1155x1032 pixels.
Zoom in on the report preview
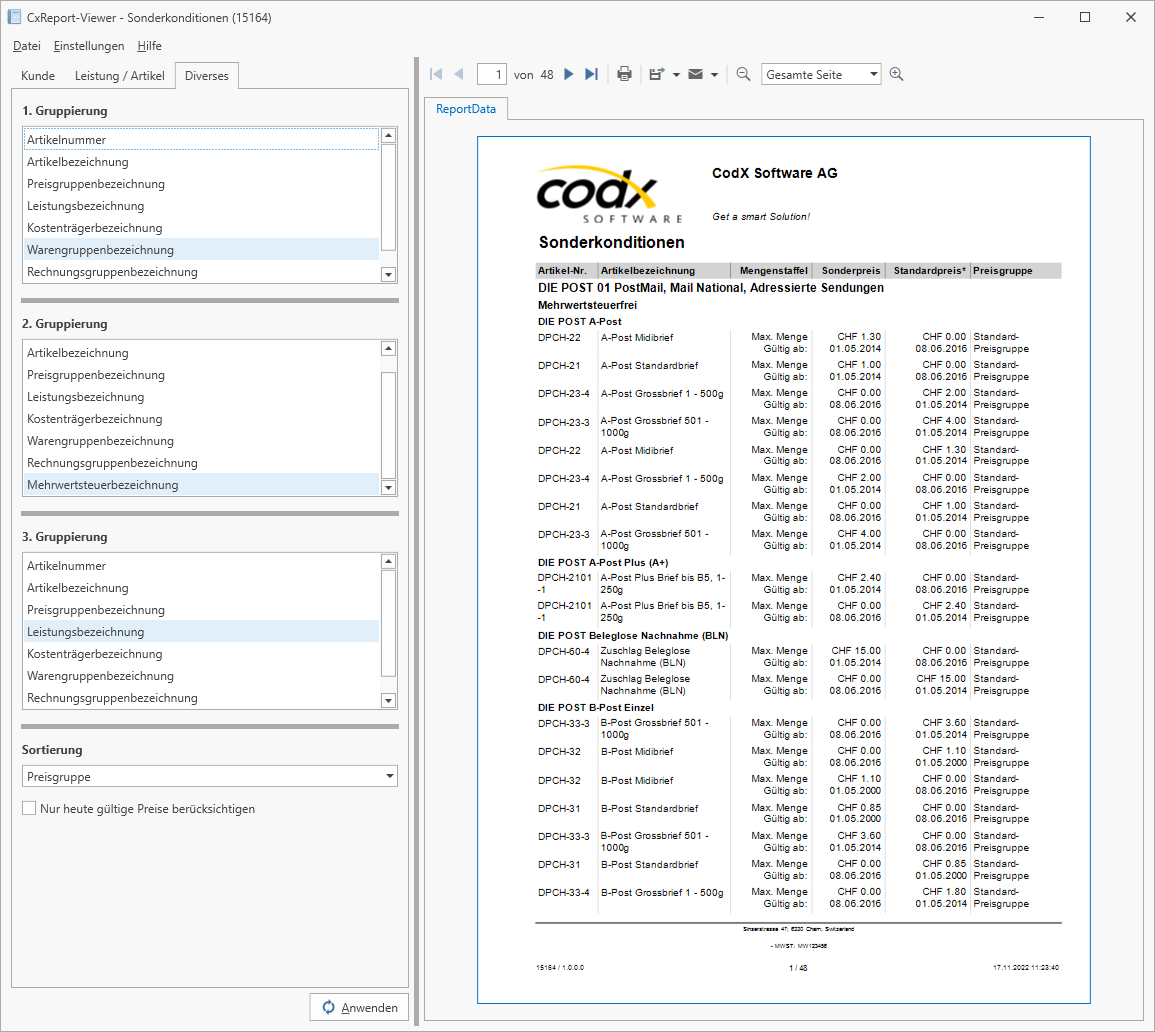pyautogui.click(x=896, y=74)
